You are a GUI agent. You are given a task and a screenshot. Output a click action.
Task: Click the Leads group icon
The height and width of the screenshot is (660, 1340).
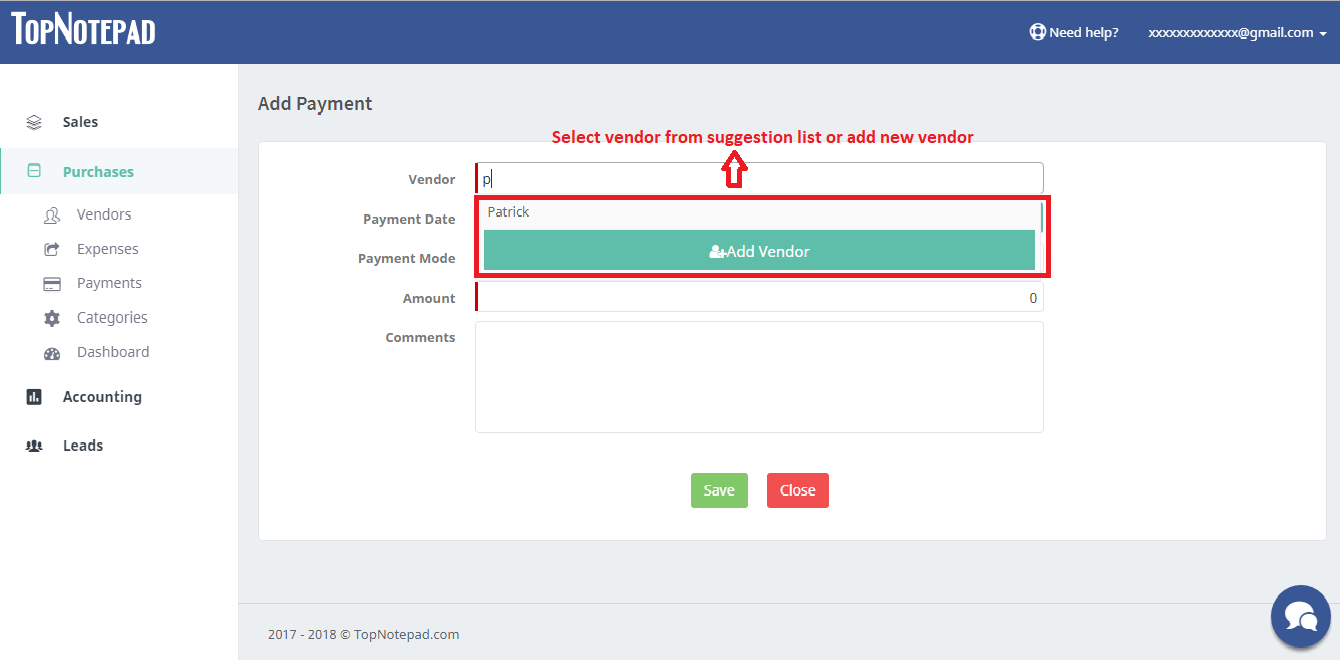[x=34, y=446]
